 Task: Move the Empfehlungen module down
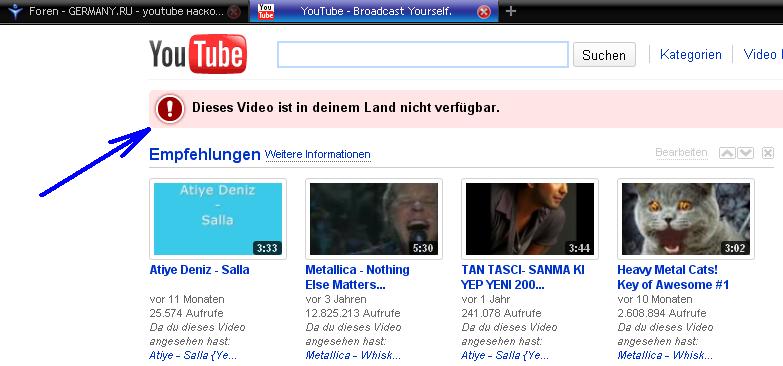[x=745, y=153]
